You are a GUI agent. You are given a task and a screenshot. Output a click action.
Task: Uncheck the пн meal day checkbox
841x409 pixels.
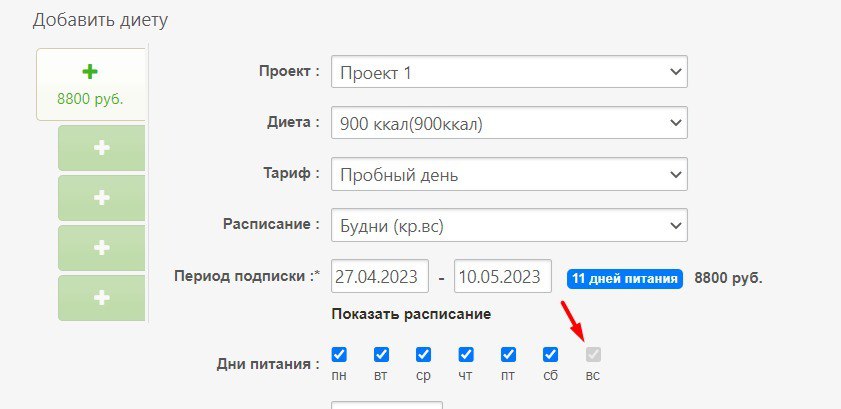(x=339, y=355)
